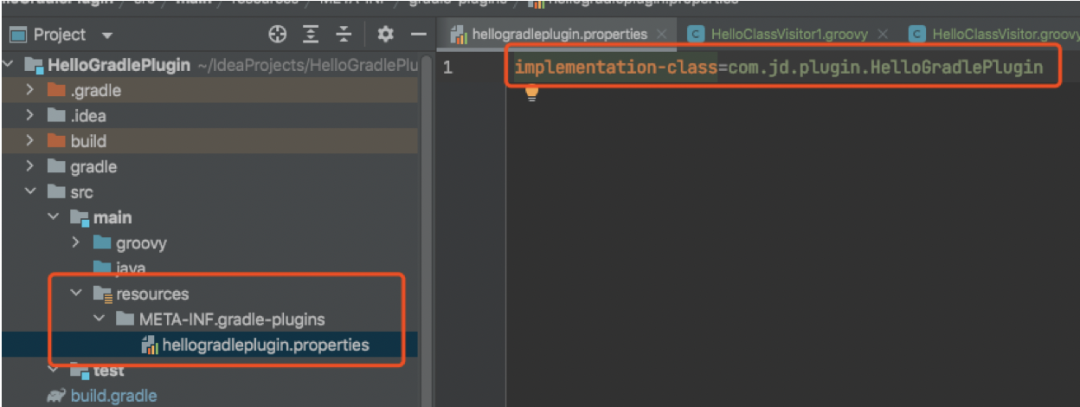Switch to the HelloClassVisitor1.groovy tab
Image resolution: width=1080 pixels, height=407 pixels.
(x=789, y=34)
